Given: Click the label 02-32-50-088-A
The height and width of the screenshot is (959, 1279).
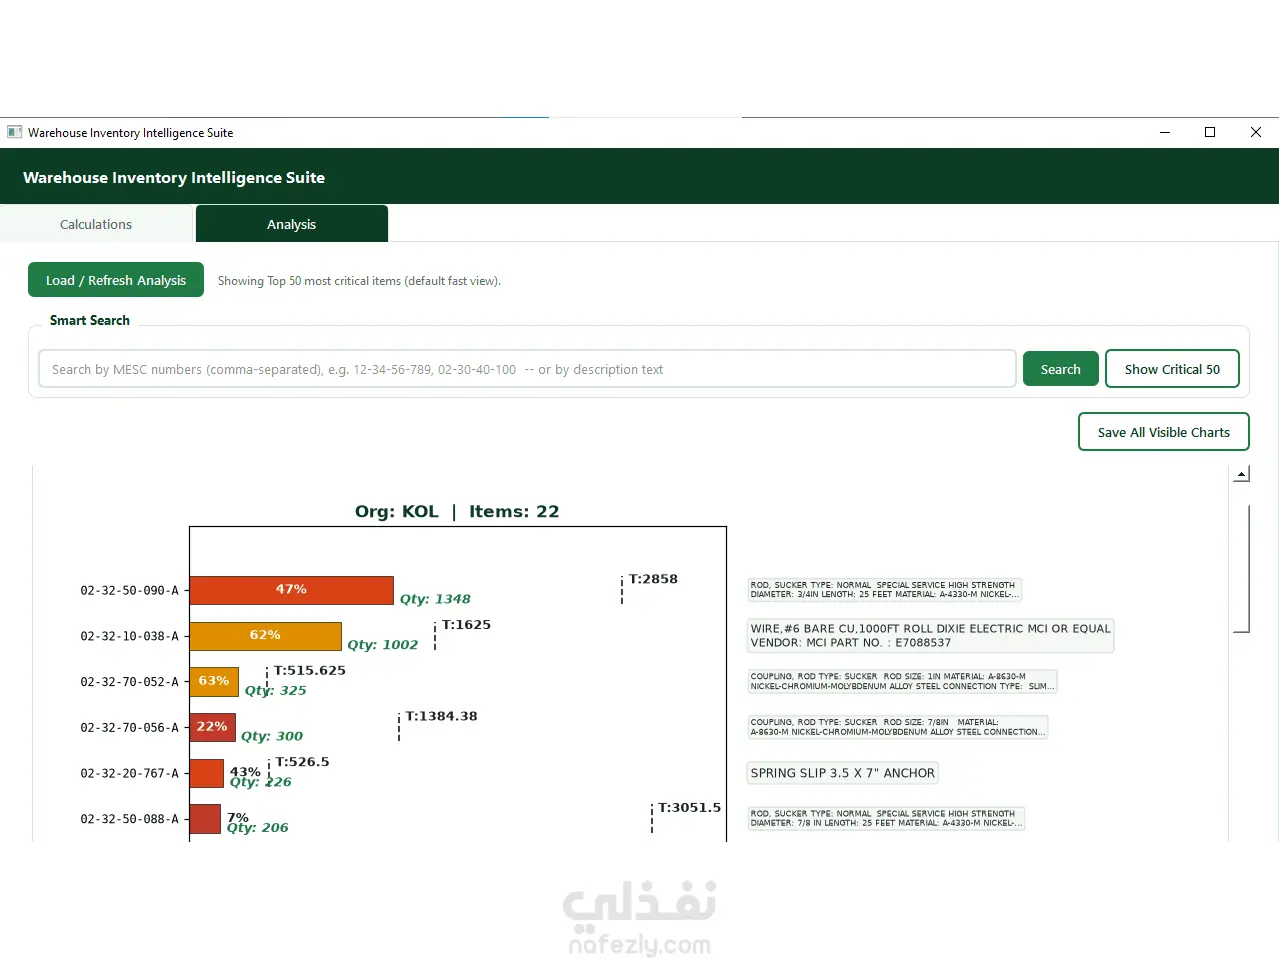Looking at the screenshot, I should [x=130, y=819].
